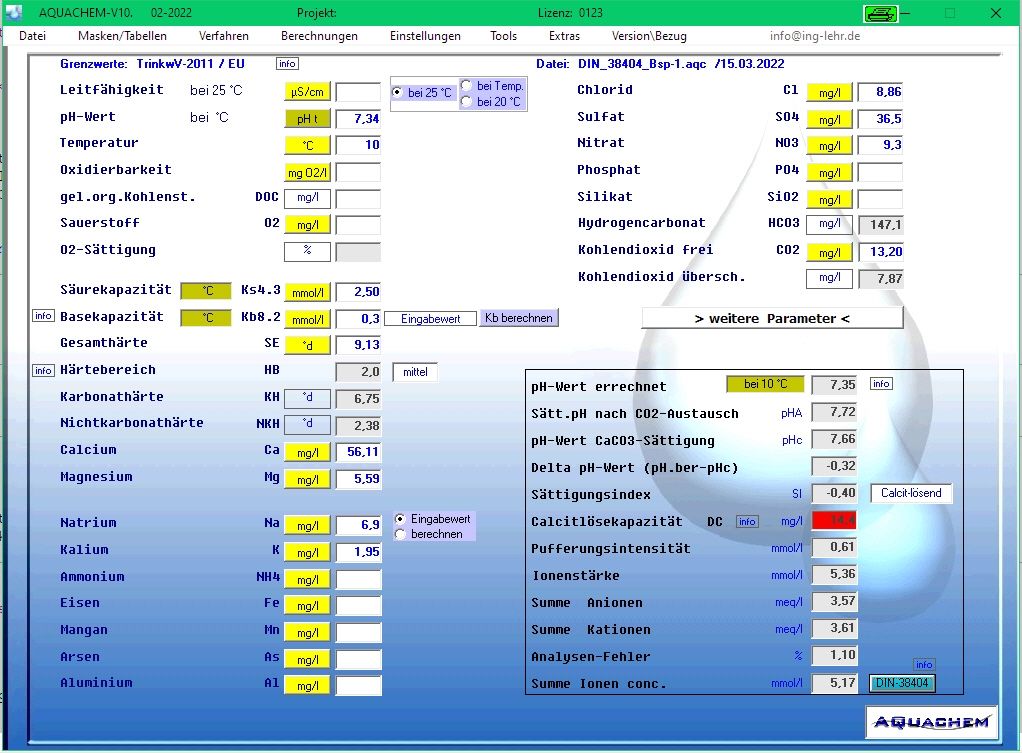The image size is (1022, 753).
Task: Click the Ks4.3 mmol/l unit button
Action: click(x=307, y=292)
